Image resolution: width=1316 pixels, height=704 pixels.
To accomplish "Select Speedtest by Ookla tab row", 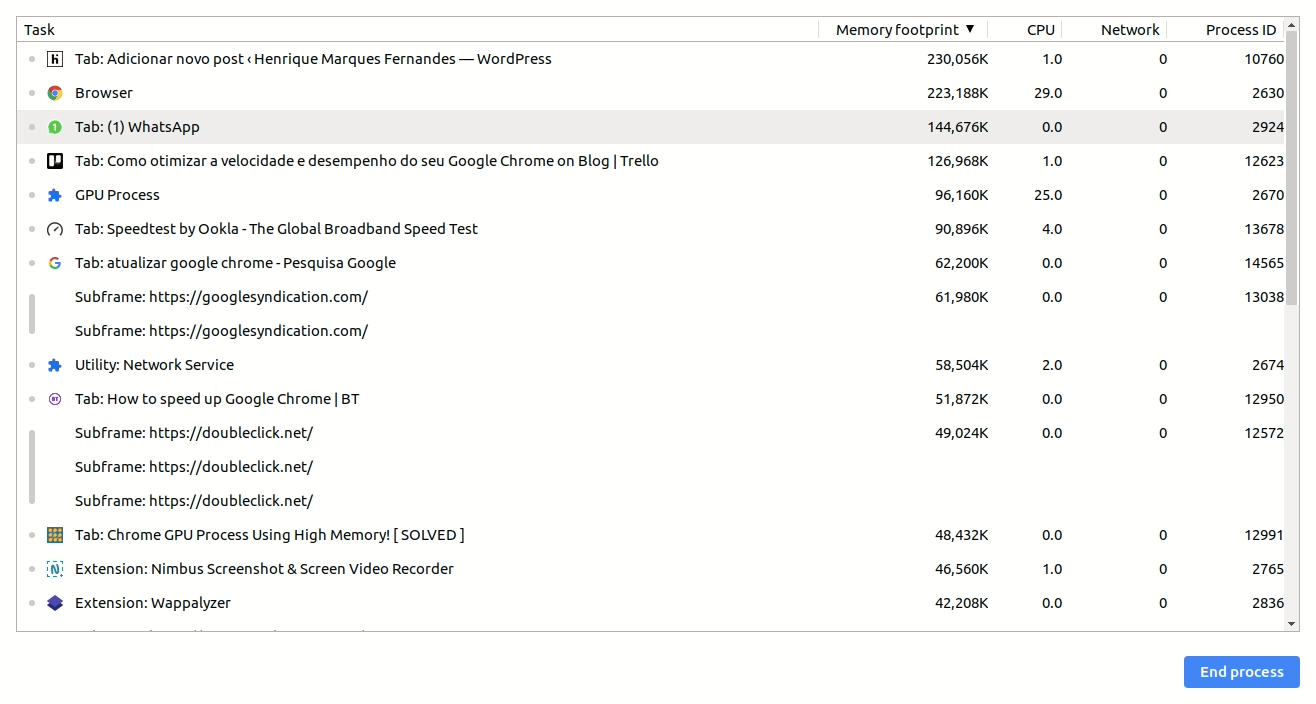I will (x=651, y=229).
